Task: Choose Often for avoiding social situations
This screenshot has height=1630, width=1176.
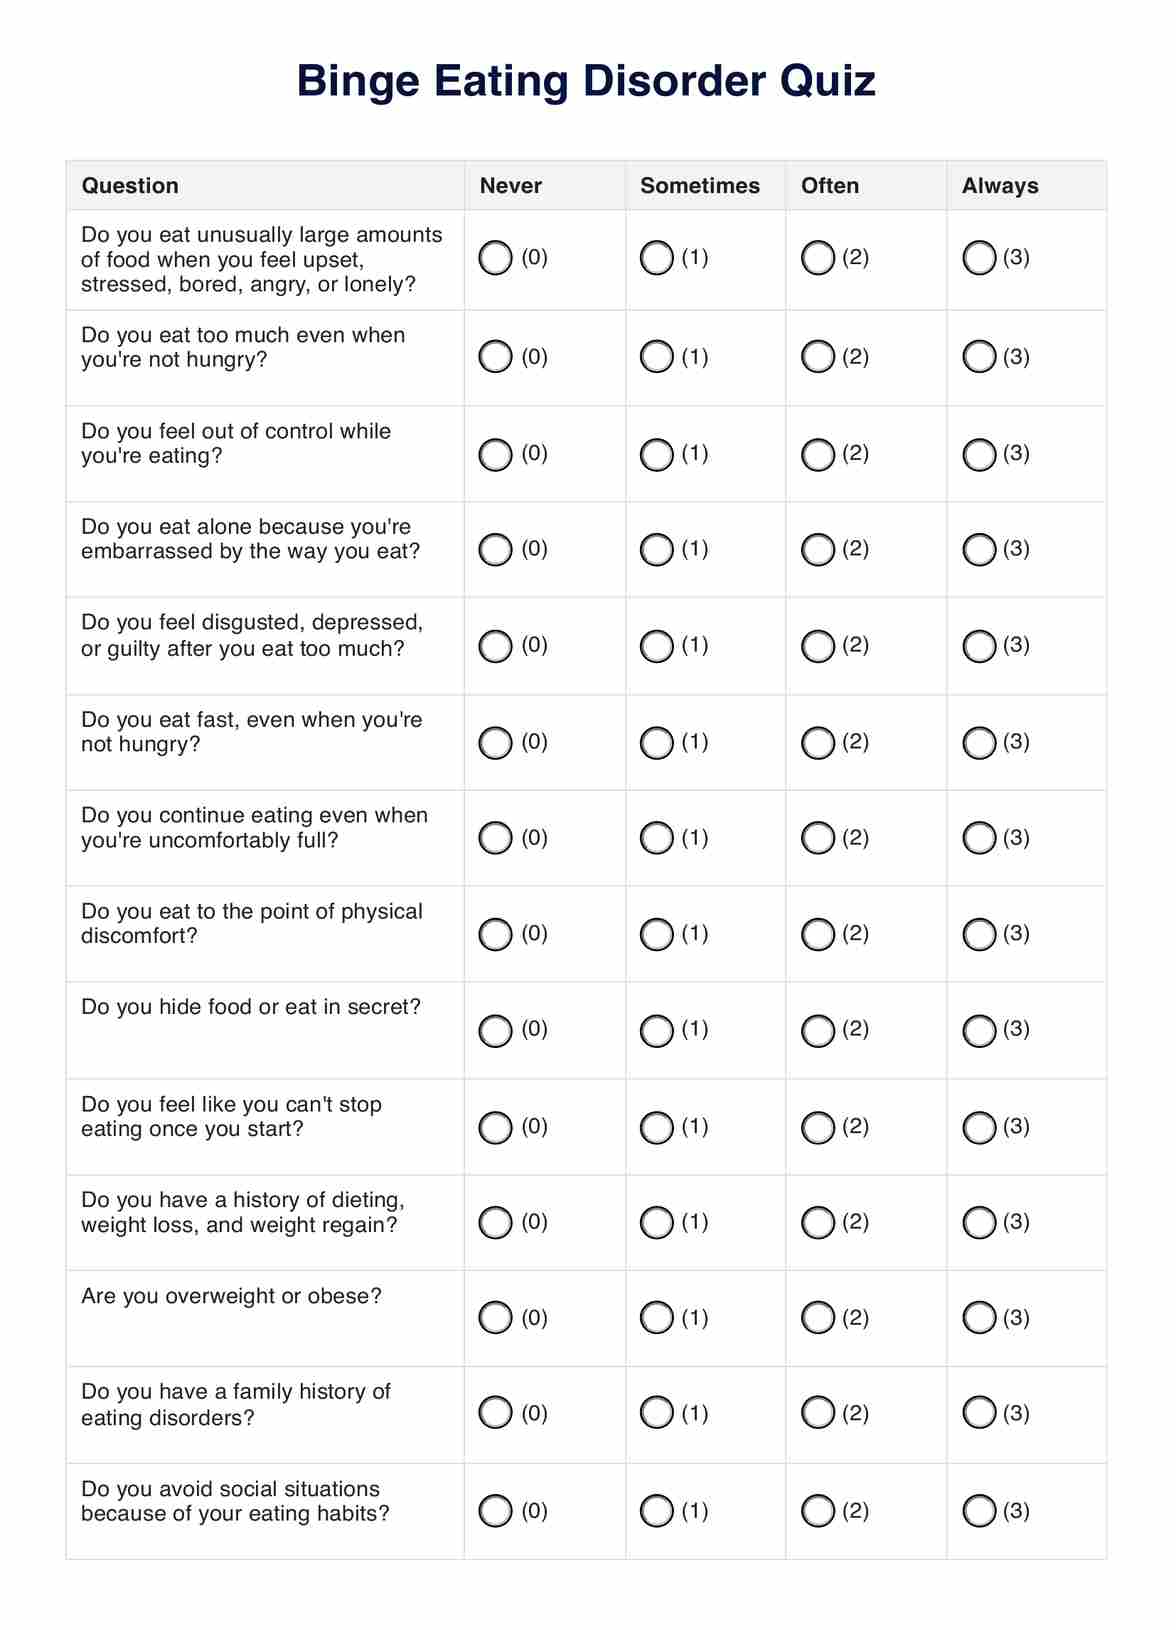Action: [x=817, y=1510]
